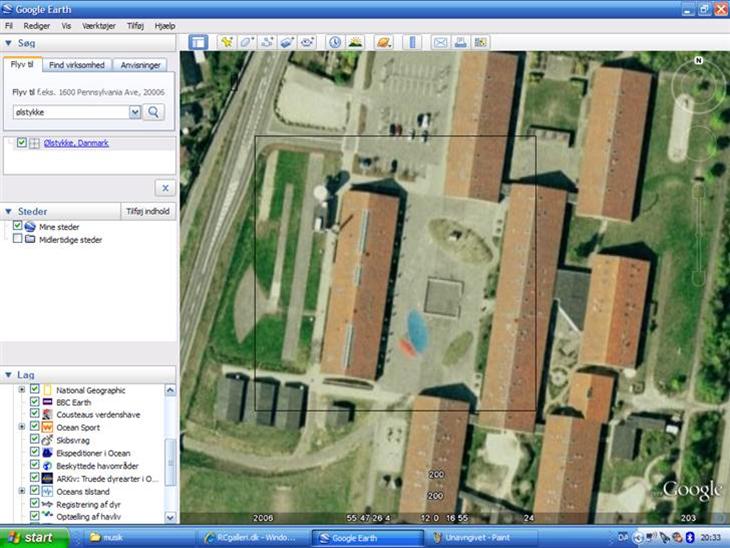Viewport: 730px width, 548px height.
Task: Open the Tilføj menu
Action: (135, 26)
